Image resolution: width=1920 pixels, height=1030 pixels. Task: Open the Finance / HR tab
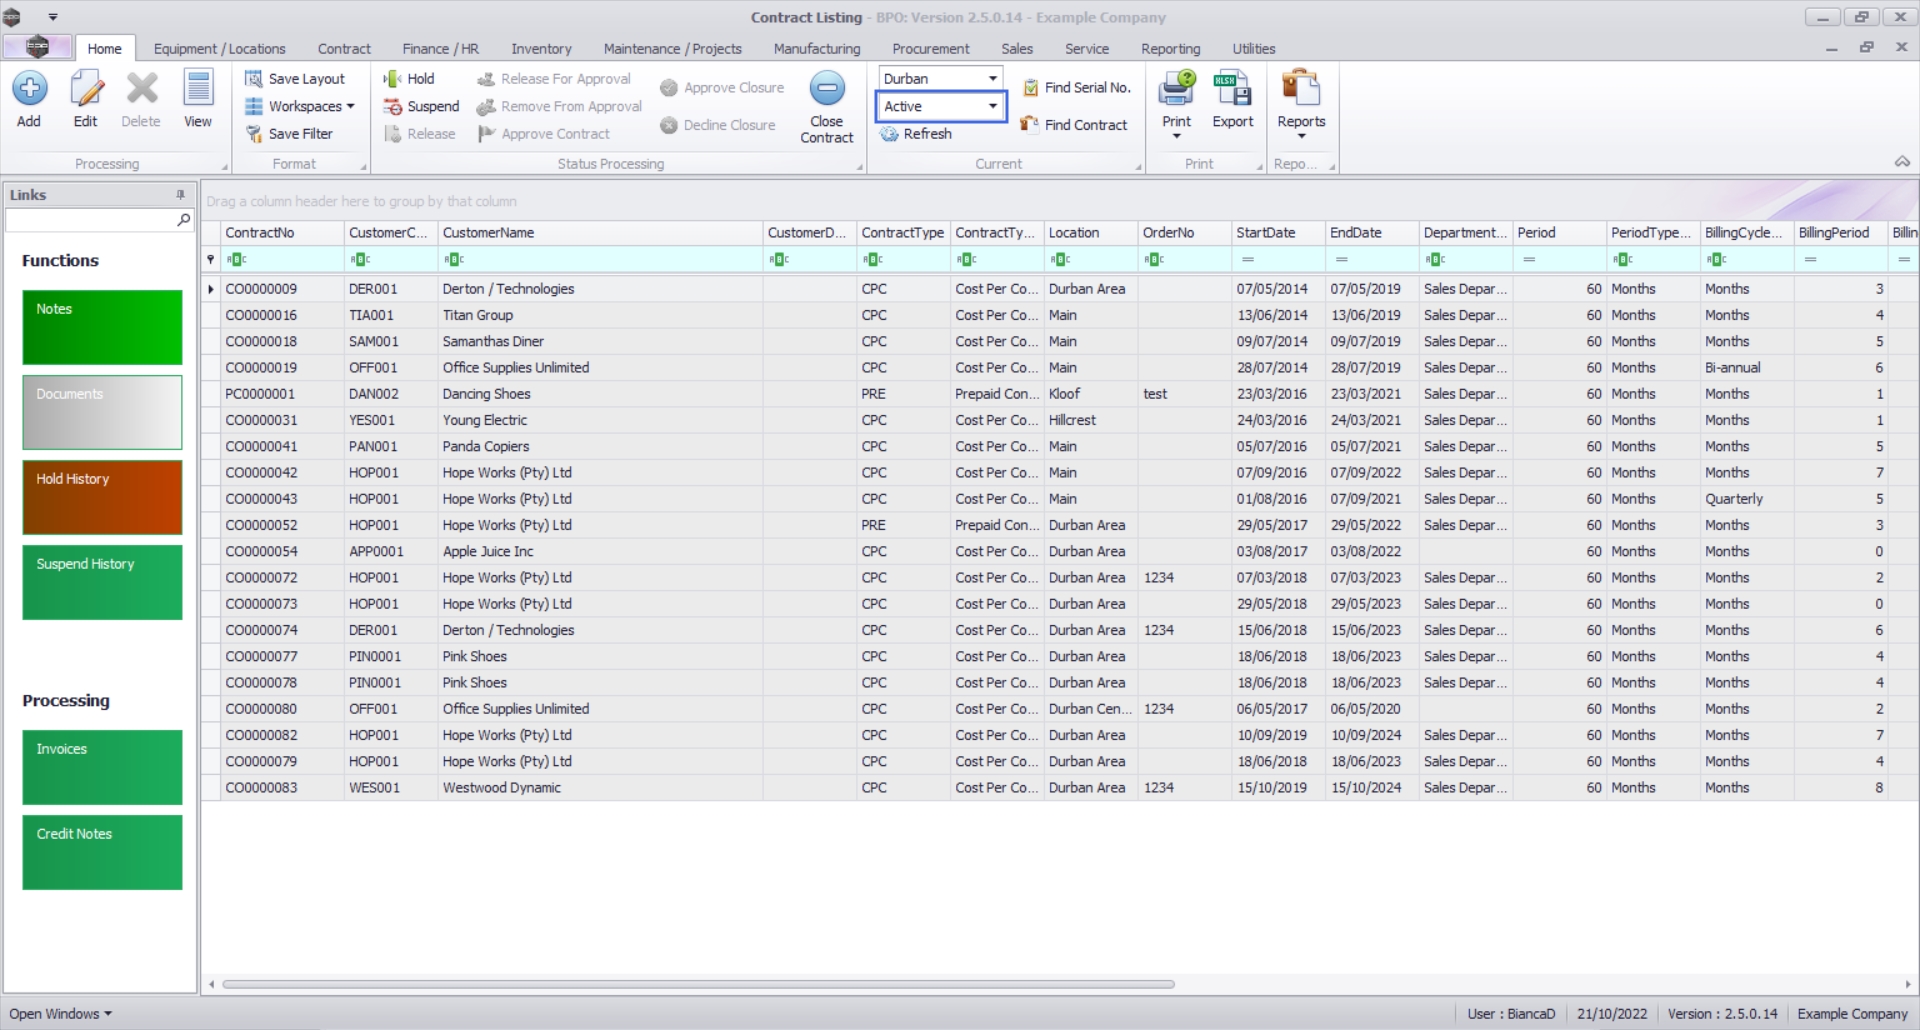click(x=440, y=49)
